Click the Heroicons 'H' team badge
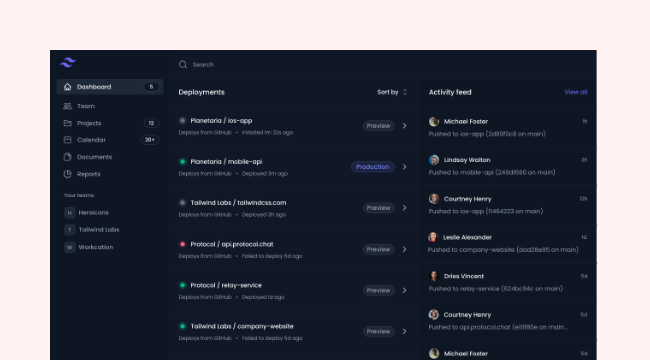 click(70, 213)
